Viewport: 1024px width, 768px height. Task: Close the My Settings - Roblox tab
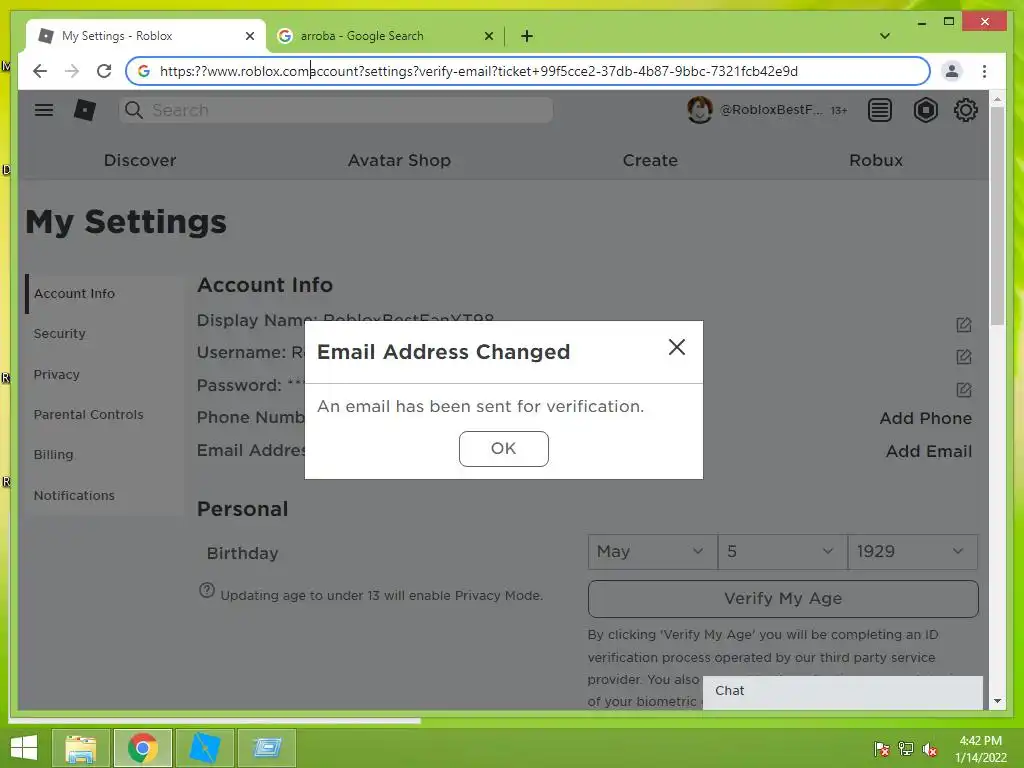tap(249, 36)
